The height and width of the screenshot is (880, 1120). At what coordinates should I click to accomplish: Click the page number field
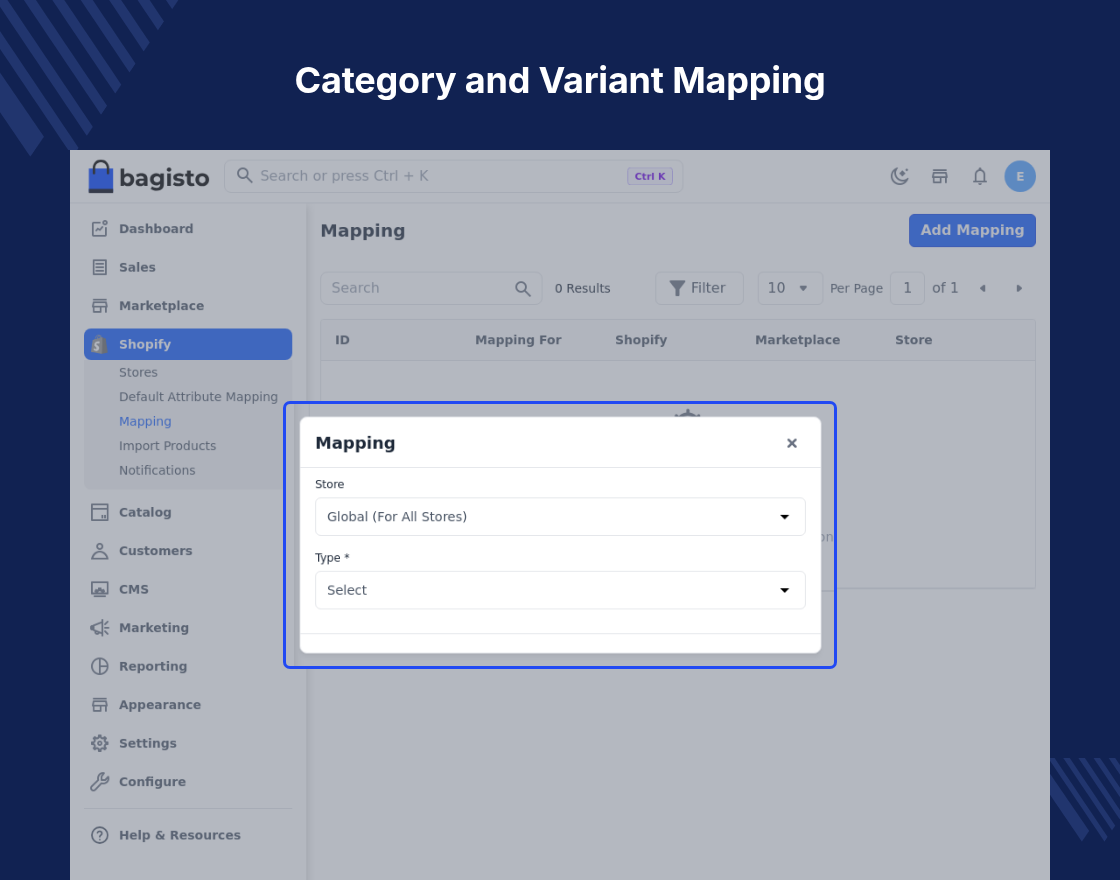coord(907,289)
